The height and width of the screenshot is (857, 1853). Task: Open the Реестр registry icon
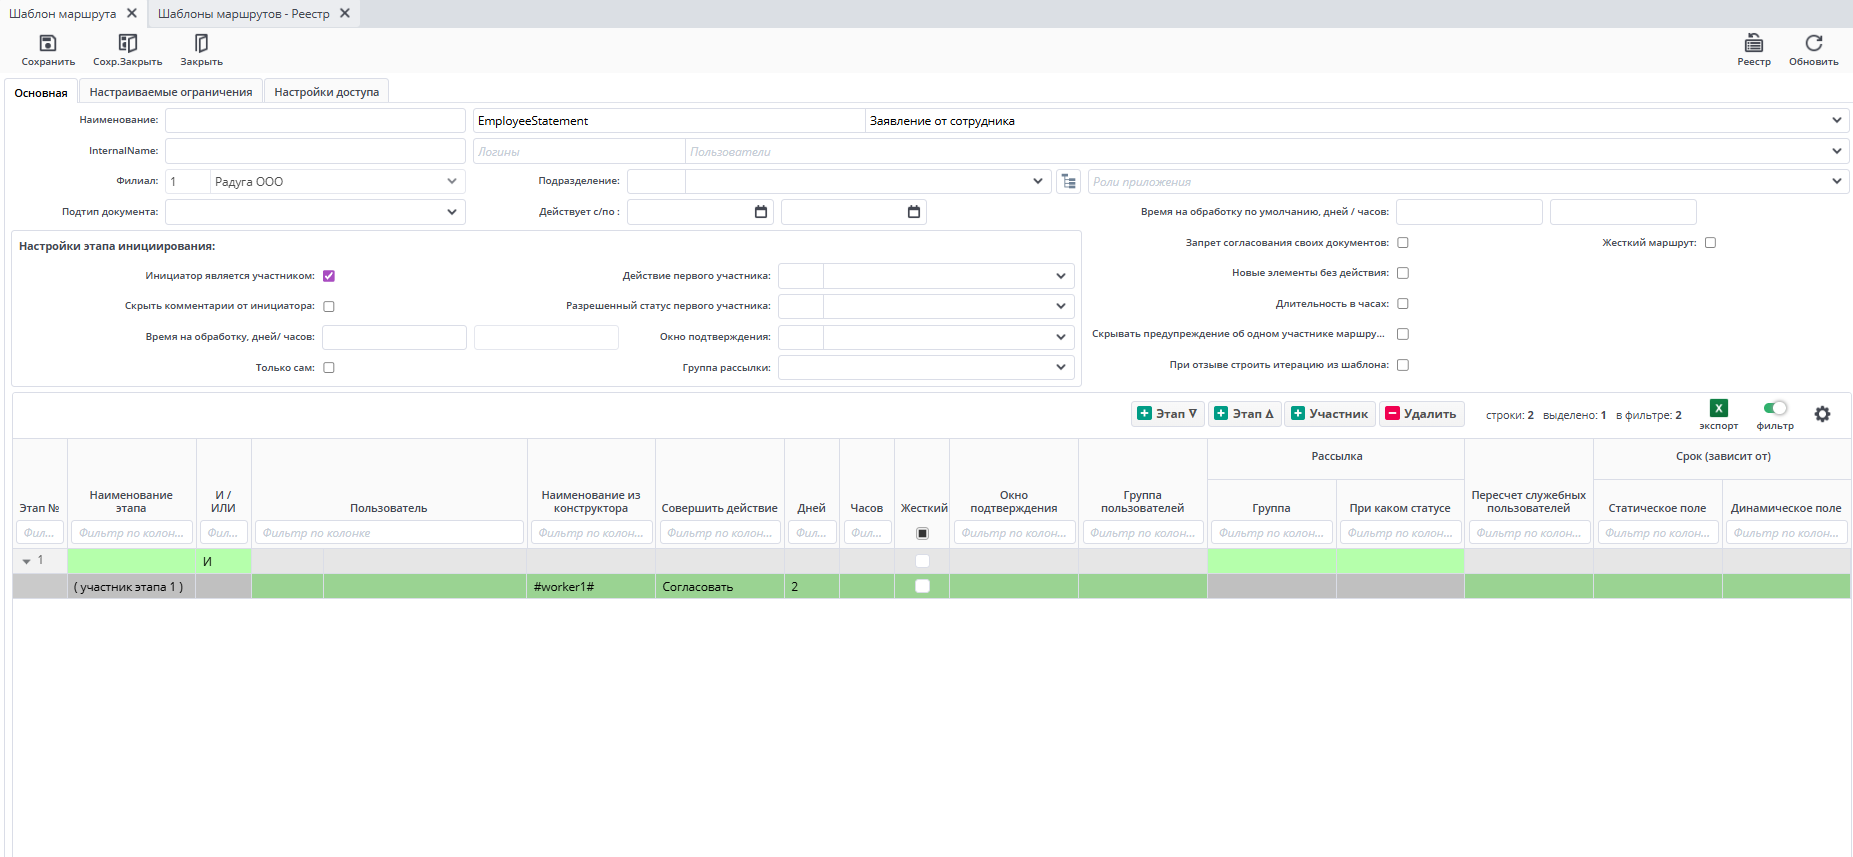tap(1753, 43)
